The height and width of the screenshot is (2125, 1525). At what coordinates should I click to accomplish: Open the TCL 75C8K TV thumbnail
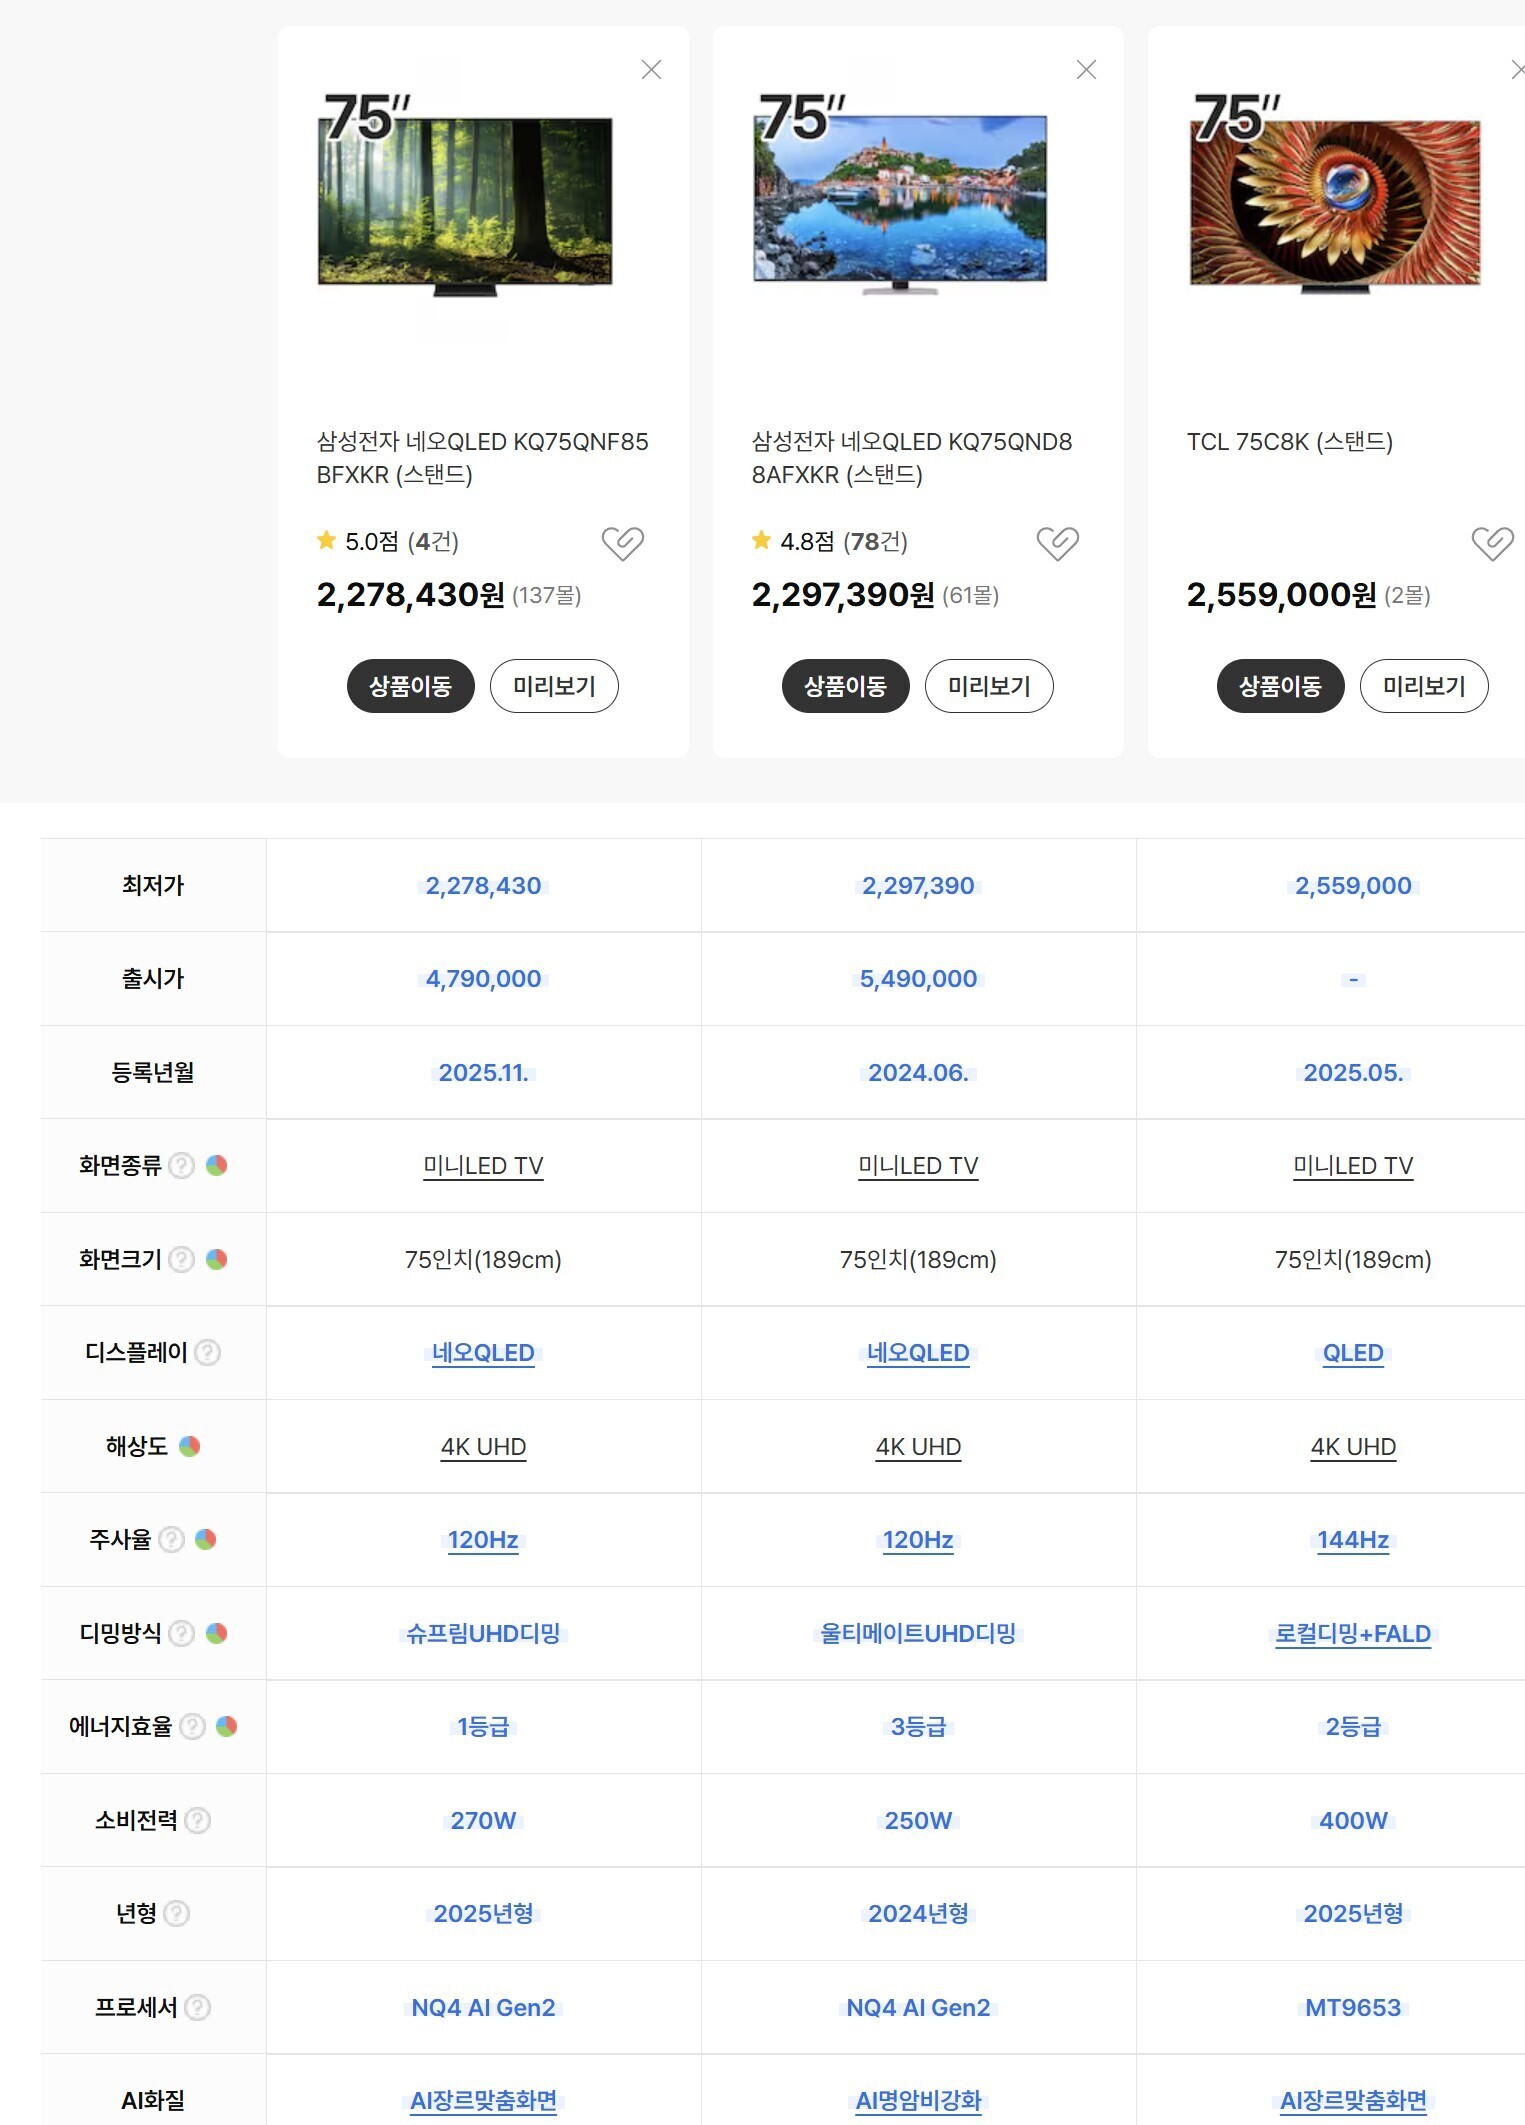coord(1335,197)
